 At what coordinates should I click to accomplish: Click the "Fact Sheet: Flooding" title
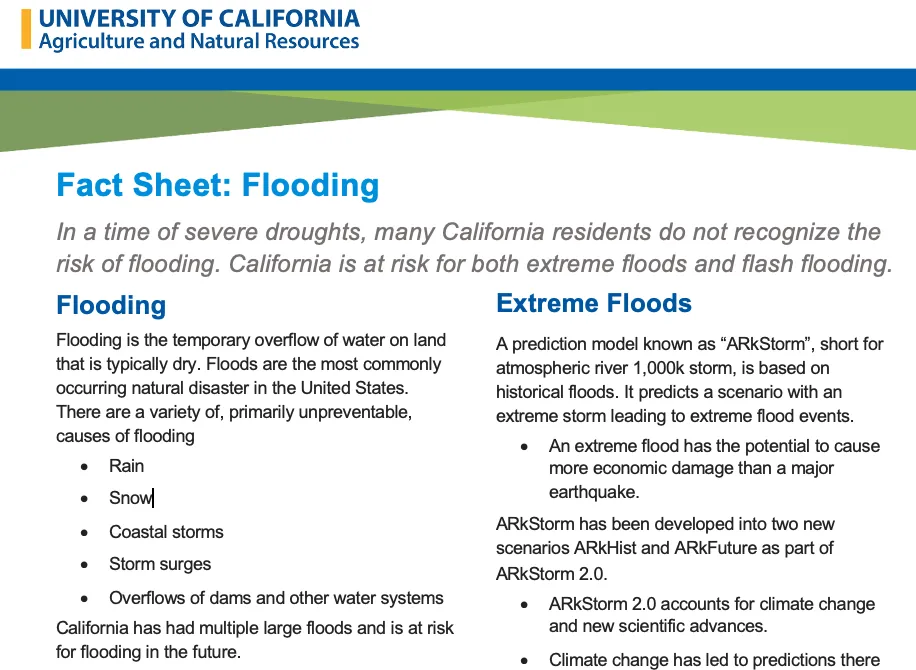(217, 185)
